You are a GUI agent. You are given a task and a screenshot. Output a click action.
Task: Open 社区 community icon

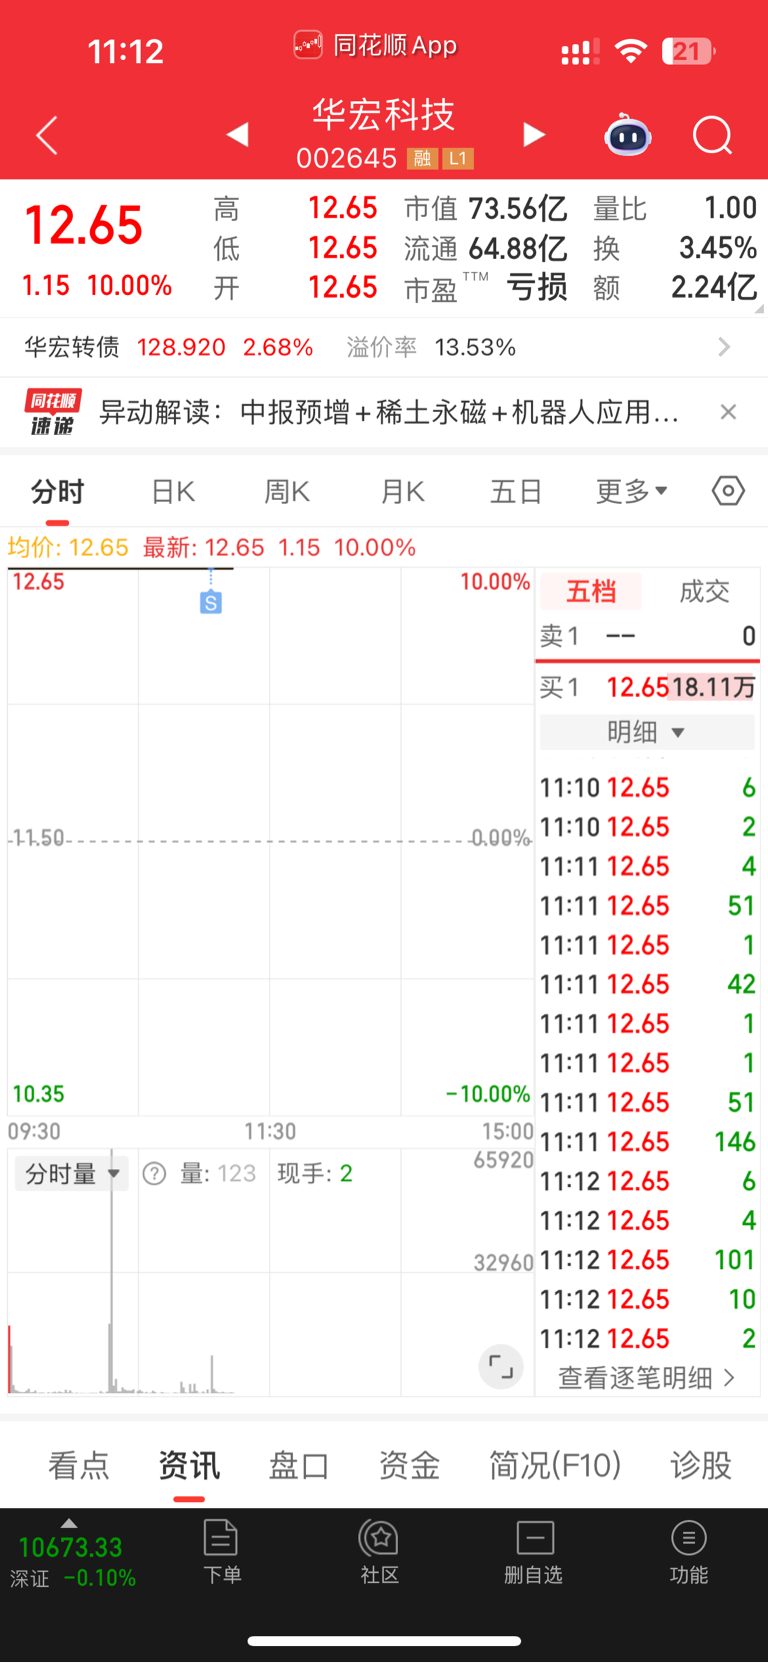[x=380, y=1552]
